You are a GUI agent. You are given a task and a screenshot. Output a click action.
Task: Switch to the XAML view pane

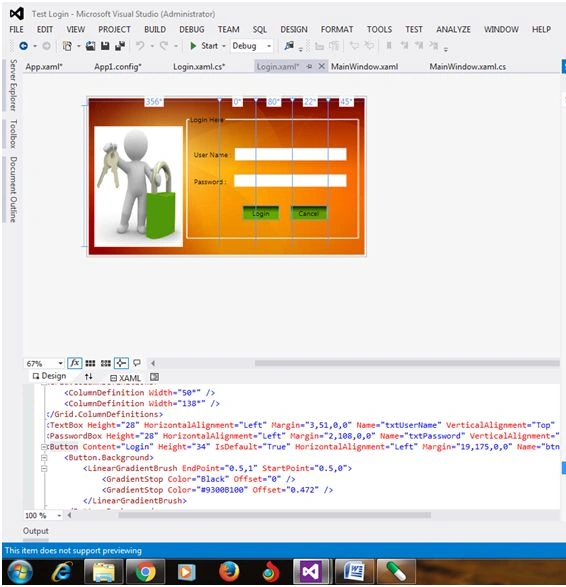[x=125, y=378]
